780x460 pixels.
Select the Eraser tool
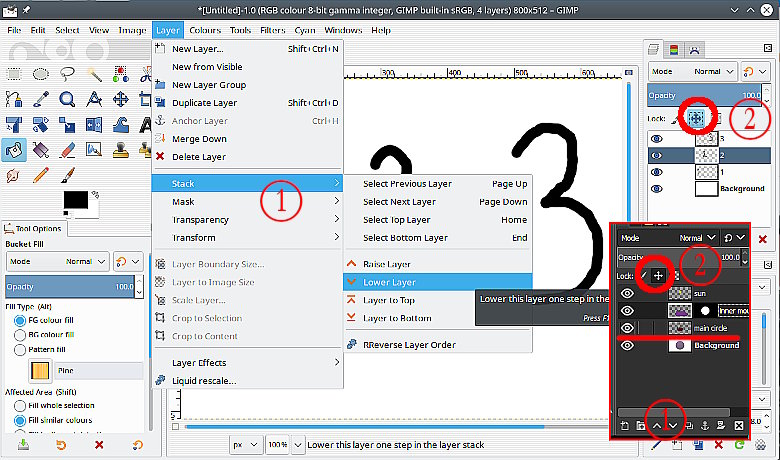(67, 150)
